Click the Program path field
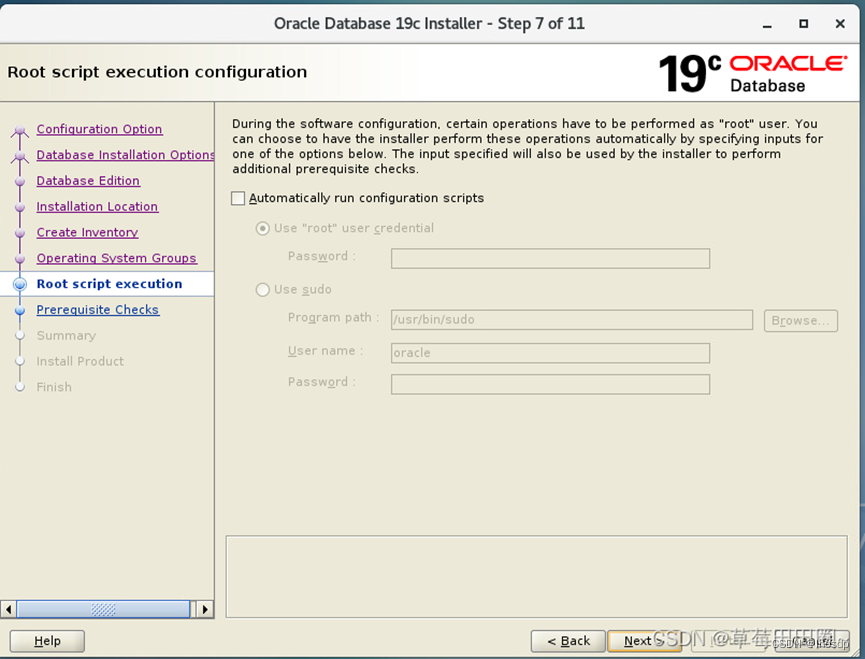The height and width of the screenshot is (659, 865). (x=572, y=320)
